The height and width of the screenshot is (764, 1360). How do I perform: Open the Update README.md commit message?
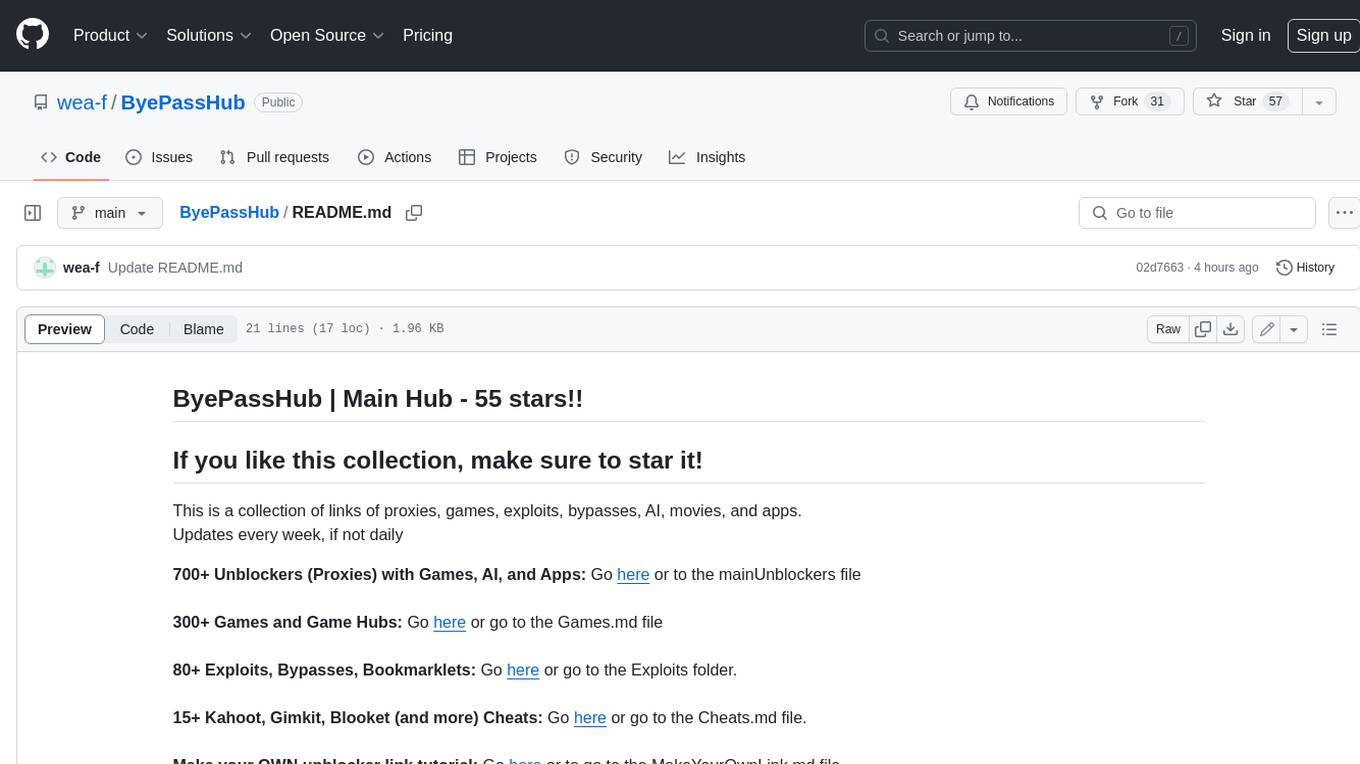175,268
